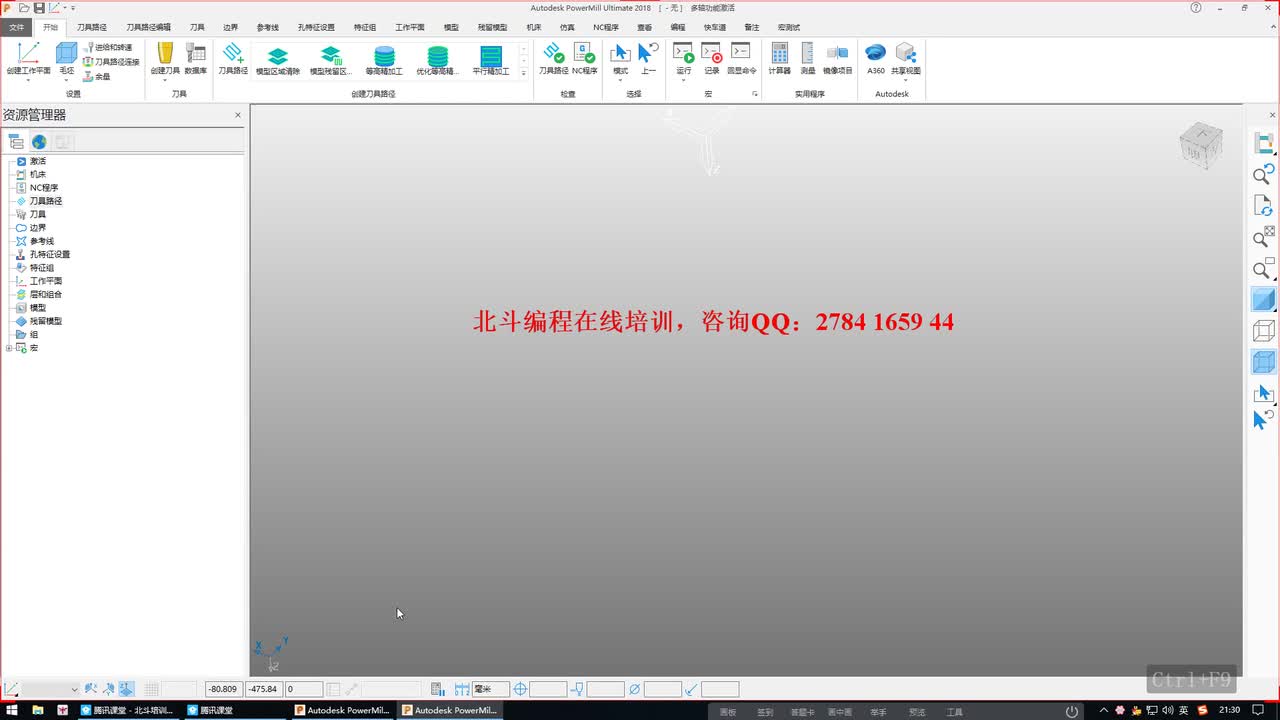Click the 测量 measure tool
This screenshot has width=1280, height=720.
[x=808, y=58]
